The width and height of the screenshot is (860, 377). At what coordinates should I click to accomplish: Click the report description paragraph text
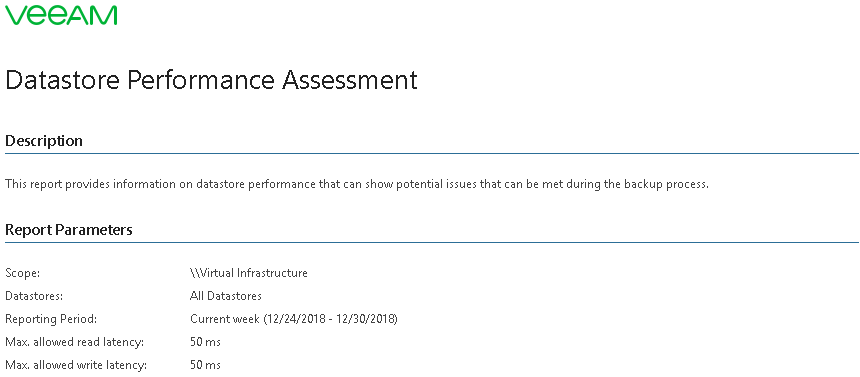[x=357, y=184]
